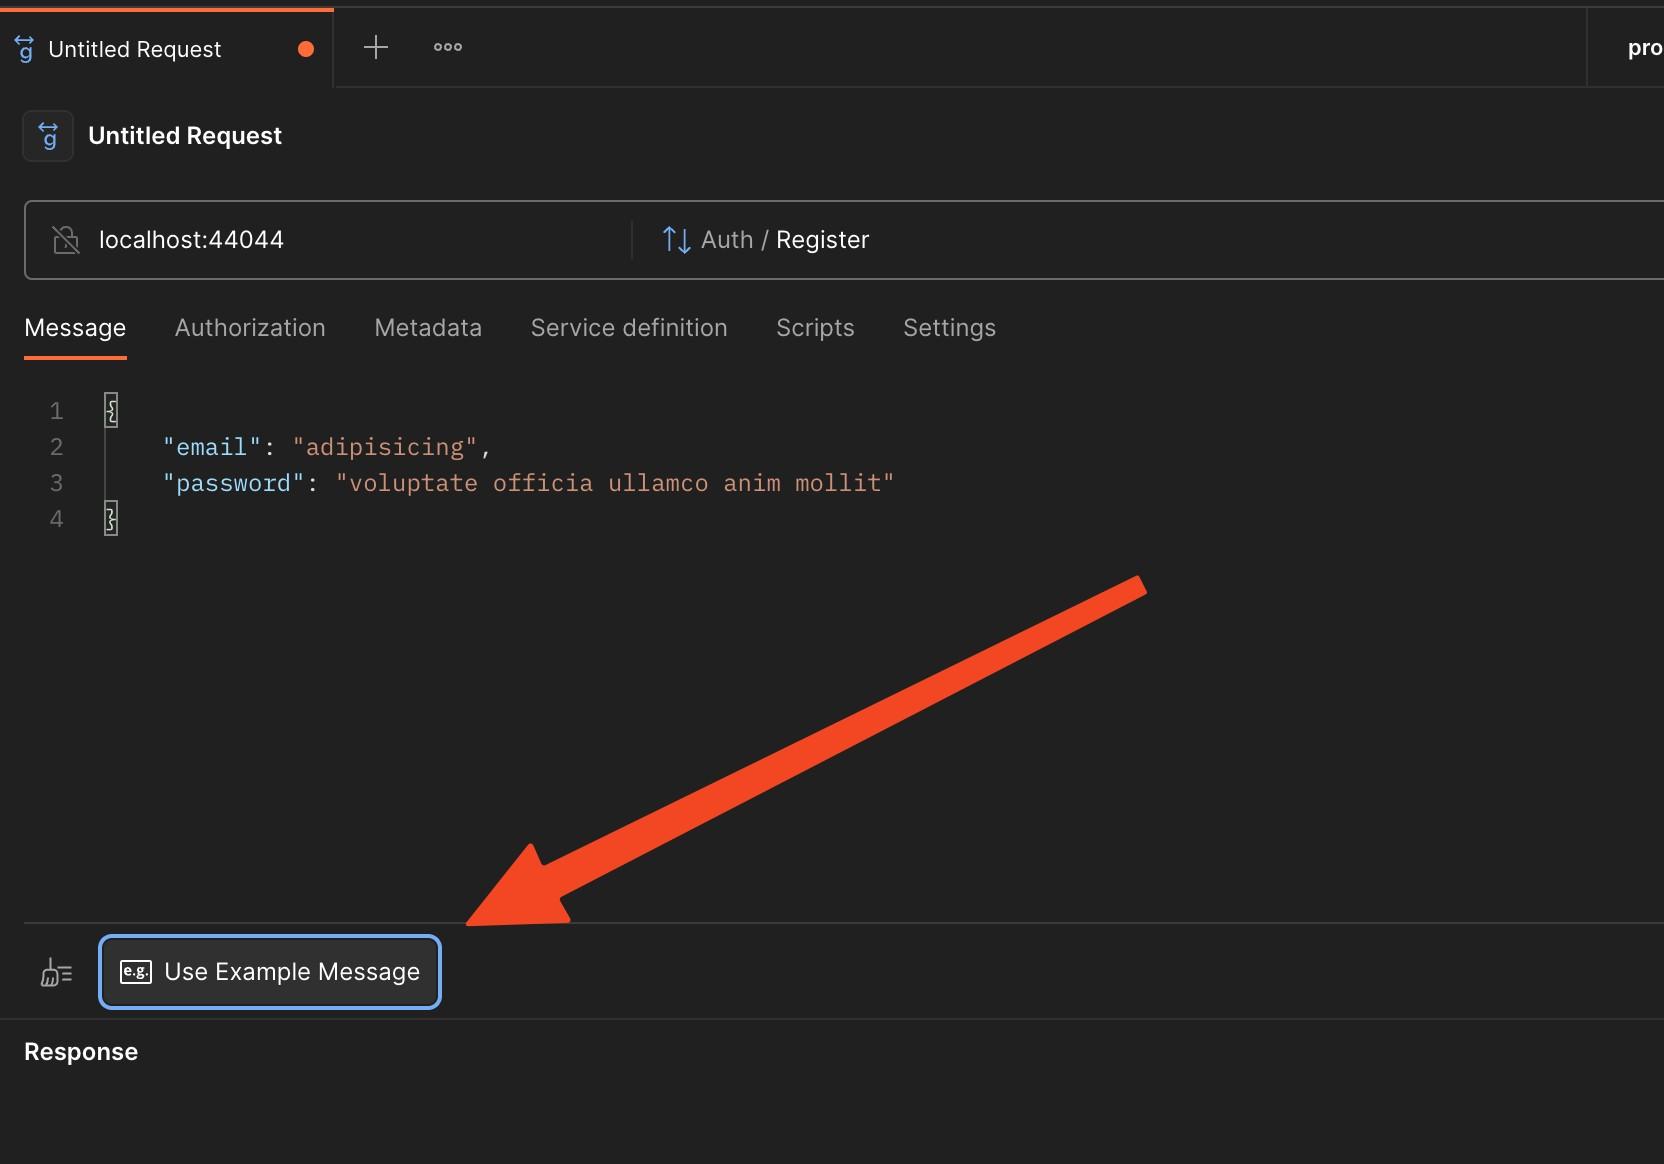
Task: Place cursor in the "adipisicing" email value
Action: (x=385, y=447)
